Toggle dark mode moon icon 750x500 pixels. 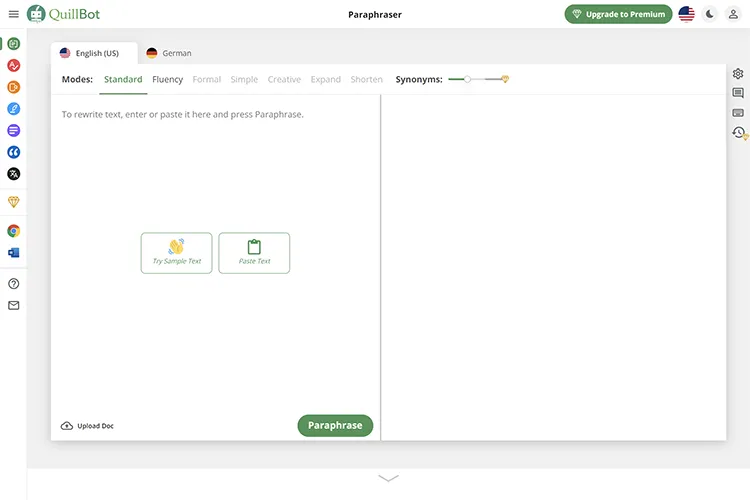[x=710, y=14]
